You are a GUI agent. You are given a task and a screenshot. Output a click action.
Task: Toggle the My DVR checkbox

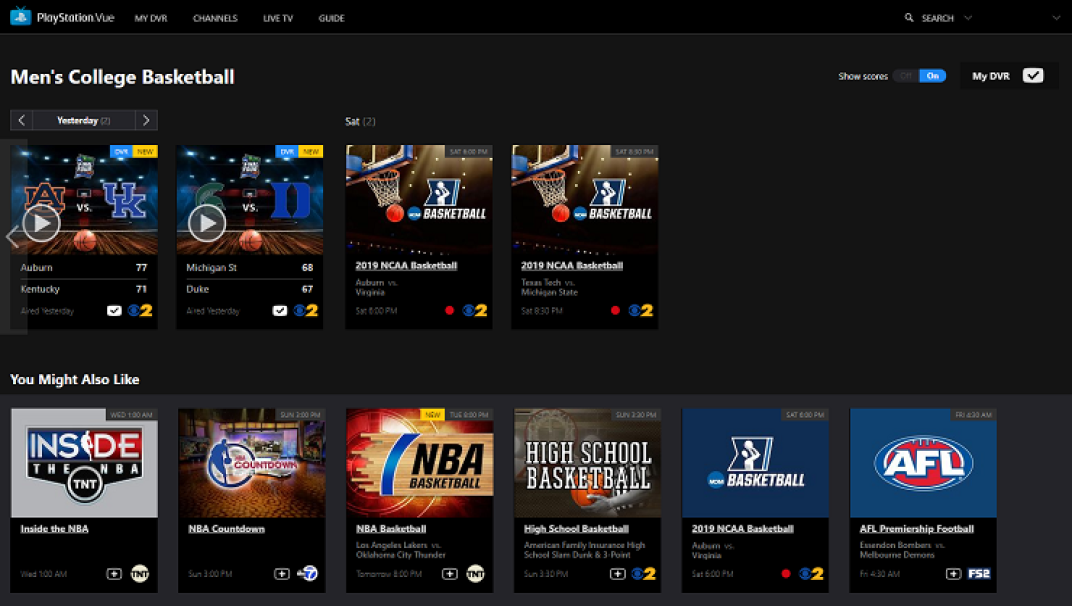(1033, 75)
